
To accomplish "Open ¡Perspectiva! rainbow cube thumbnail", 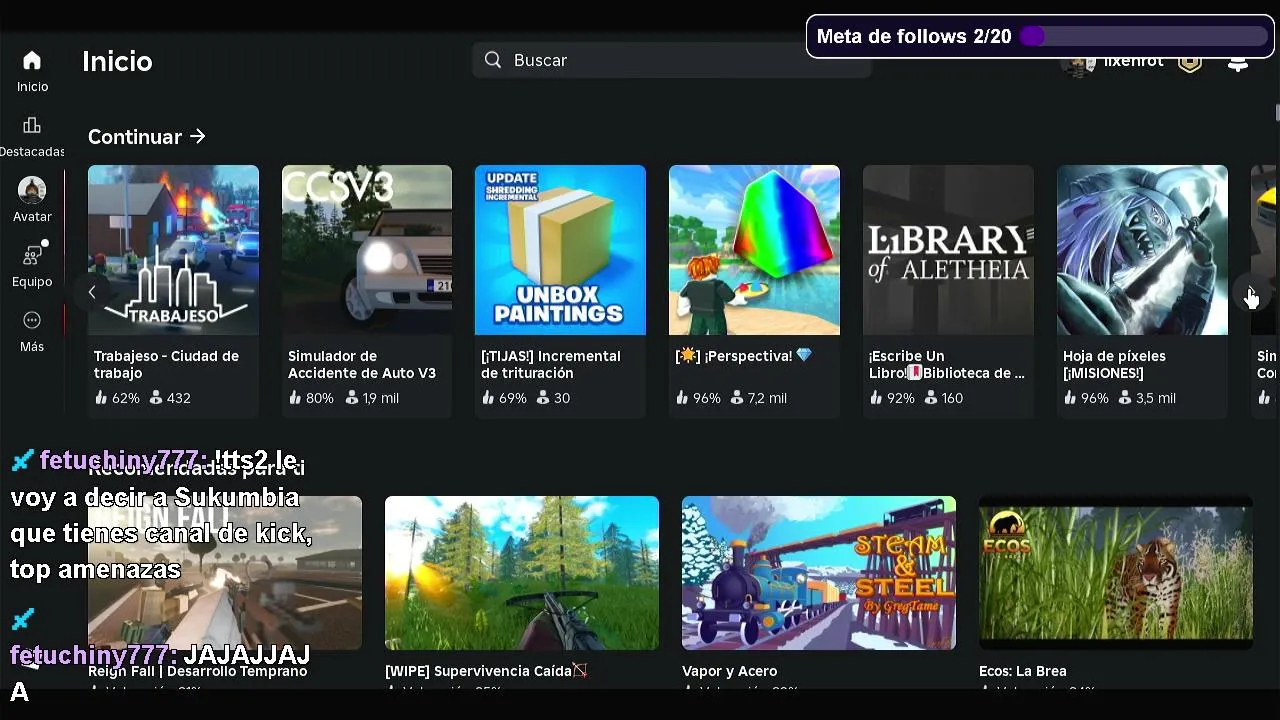I will point(754,250).
